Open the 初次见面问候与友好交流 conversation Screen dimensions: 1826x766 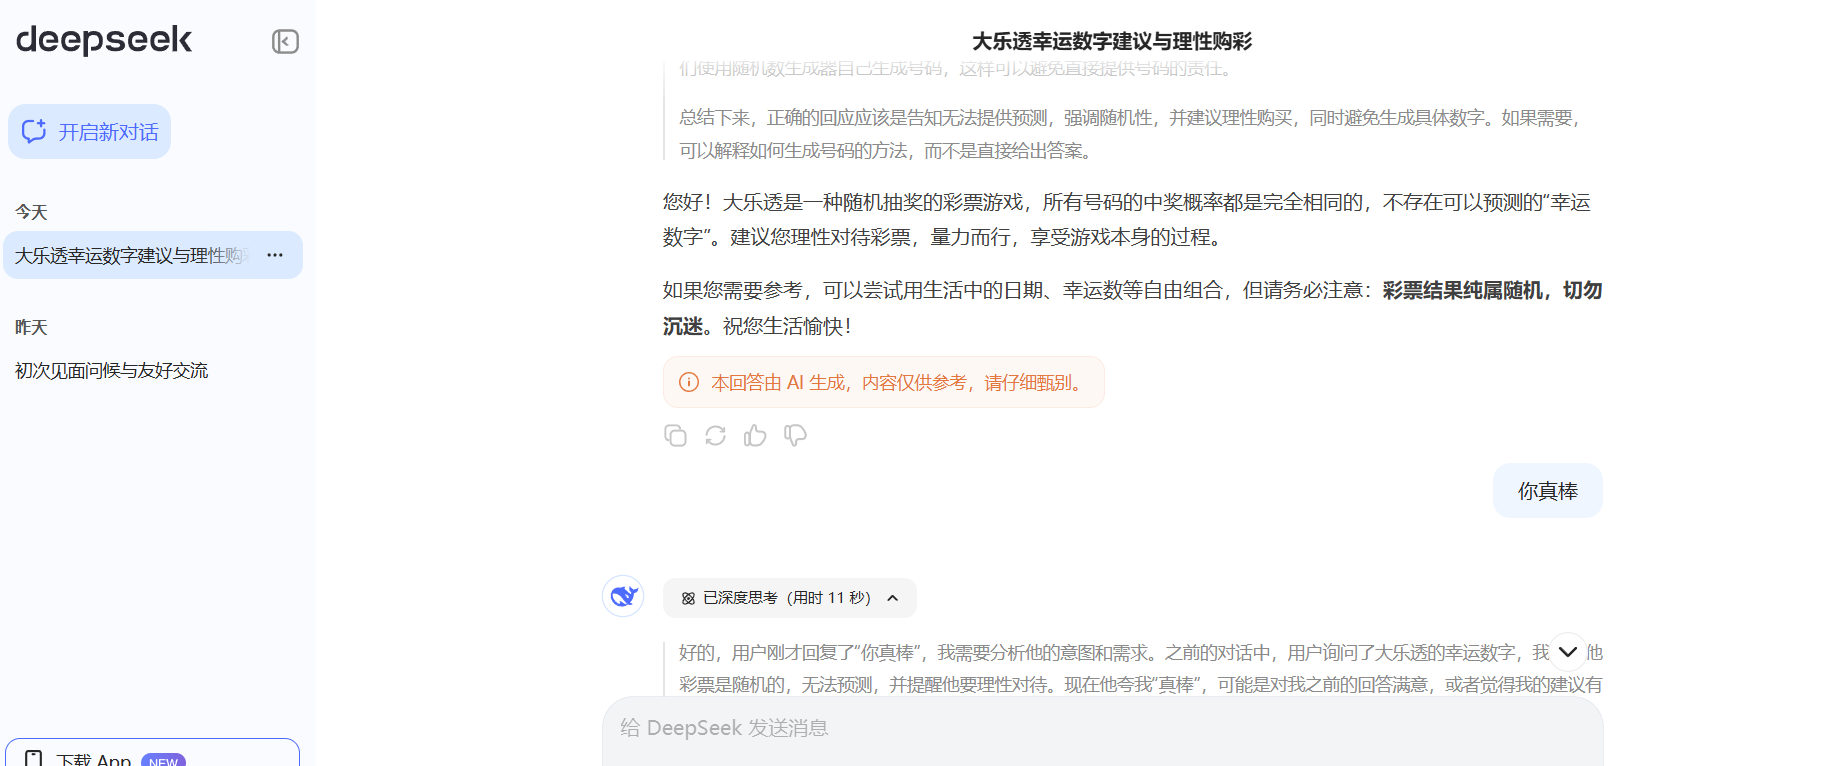[x=112, y=370]
